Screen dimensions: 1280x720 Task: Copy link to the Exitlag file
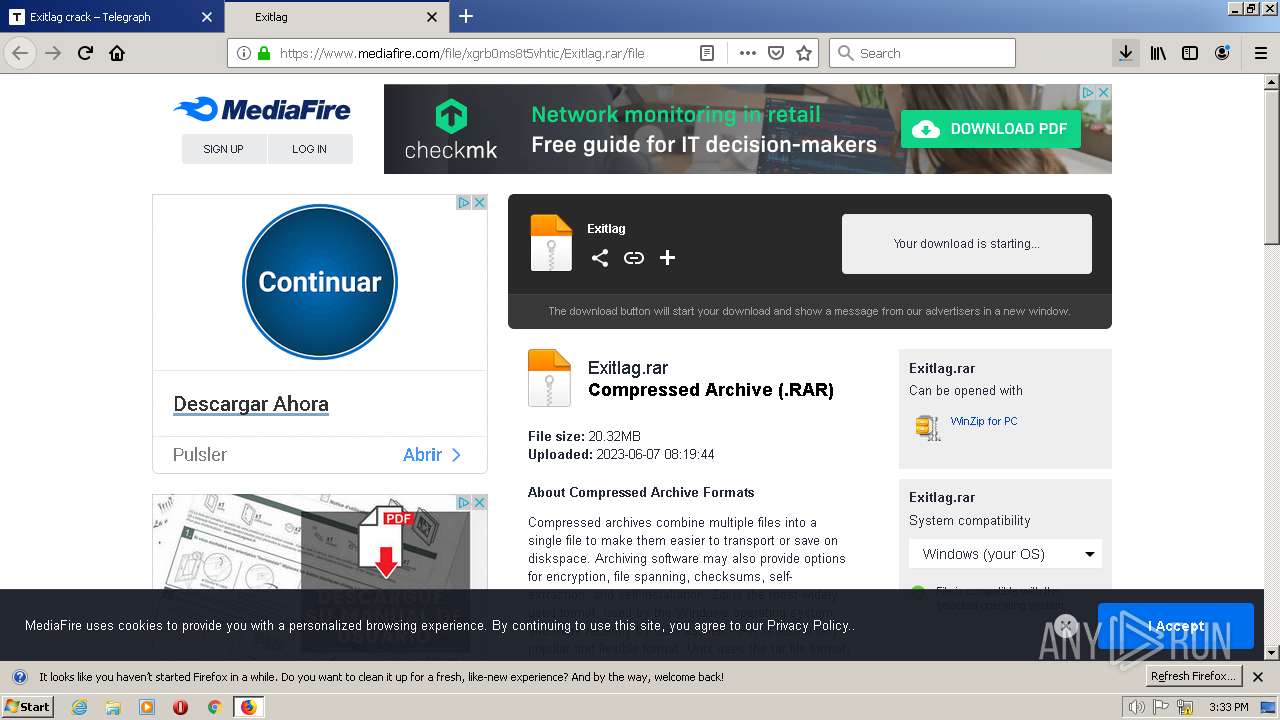point(634,258)
